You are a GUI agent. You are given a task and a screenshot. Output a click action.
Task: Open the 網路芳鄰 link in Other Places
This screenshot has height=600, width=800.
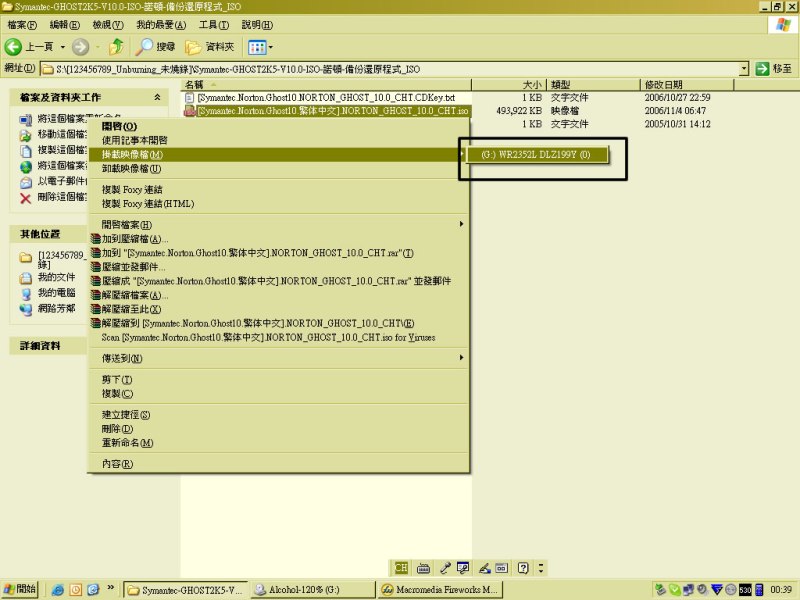tap(56, 308)
